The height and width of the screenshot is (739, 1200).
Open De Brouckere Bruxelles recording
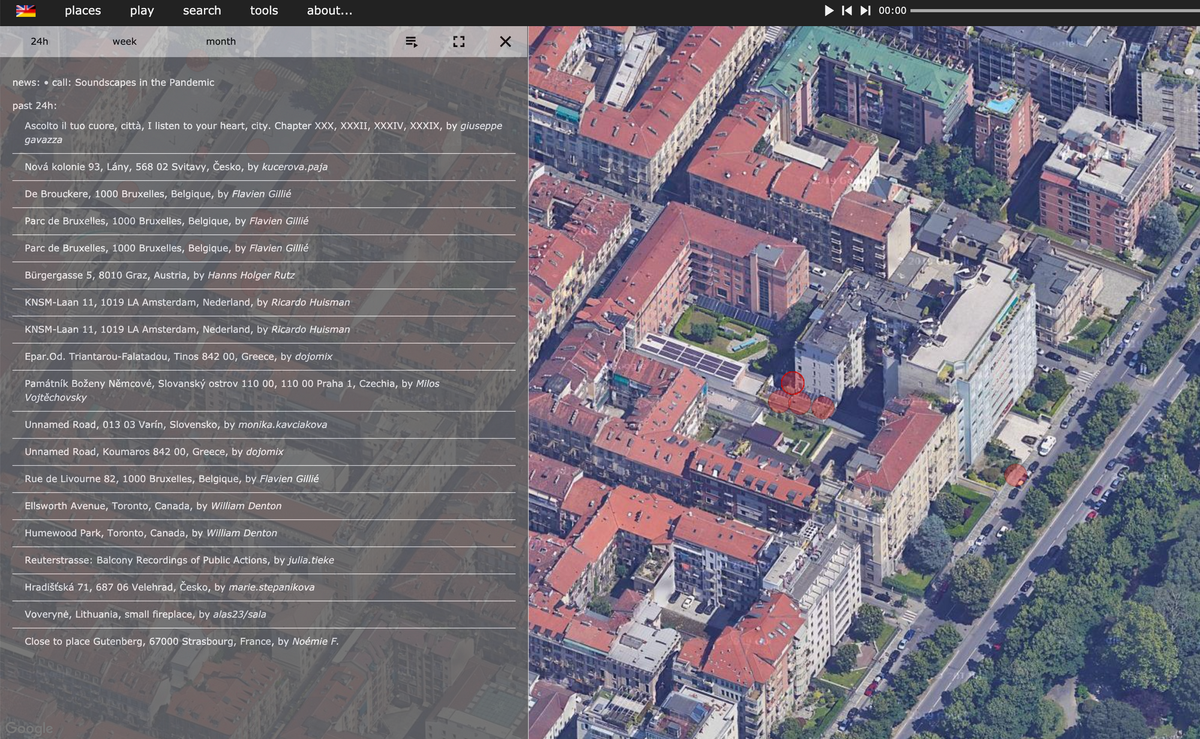coord(264,194)
